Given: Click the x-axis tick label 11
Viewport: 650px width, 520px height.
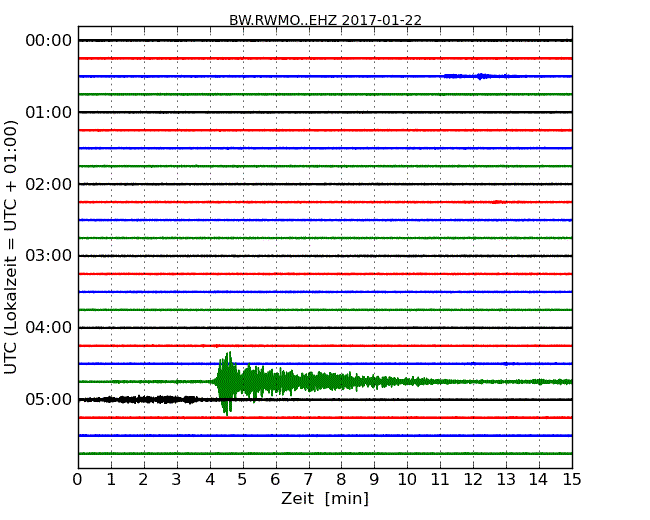Looking at the screenshot, I should [440, 480].
